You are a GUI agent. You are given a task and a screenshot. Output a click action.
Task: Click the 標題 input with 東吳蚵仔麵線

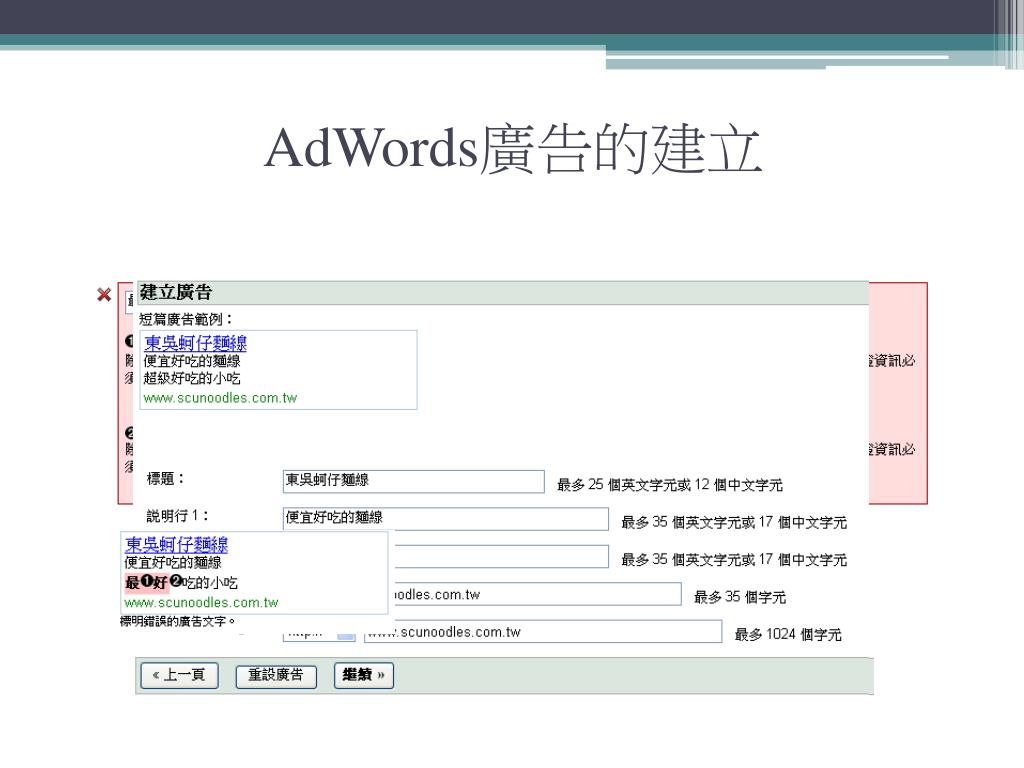click(x=413, y=481)
